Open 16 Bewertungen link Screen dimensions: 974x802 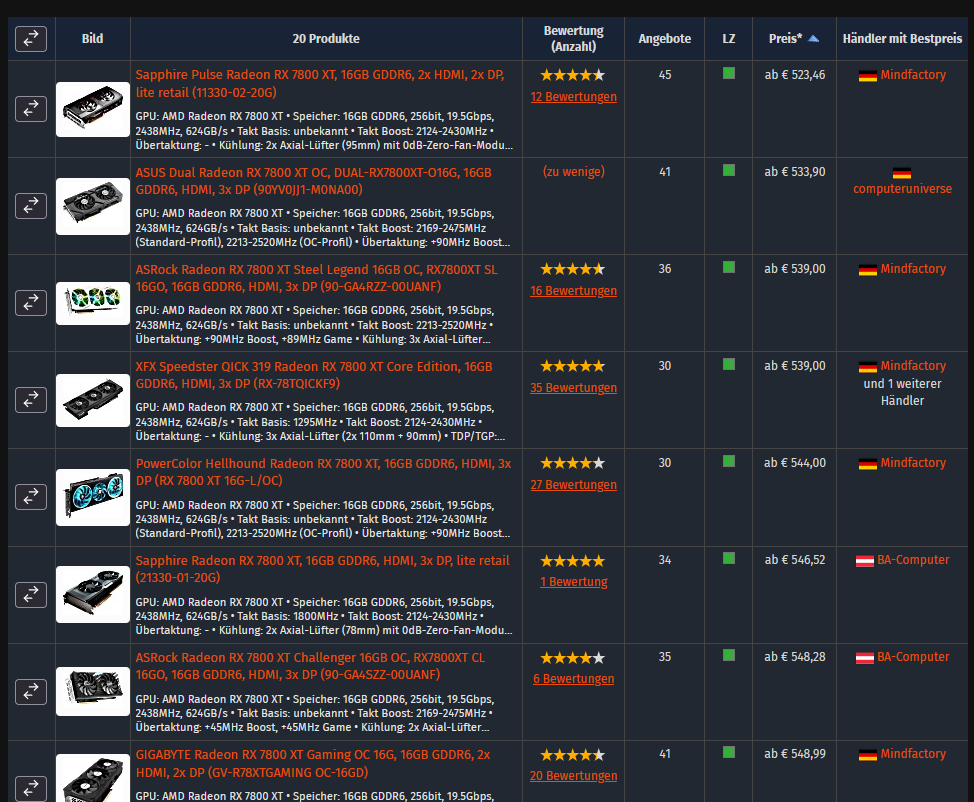click(573, 291)
